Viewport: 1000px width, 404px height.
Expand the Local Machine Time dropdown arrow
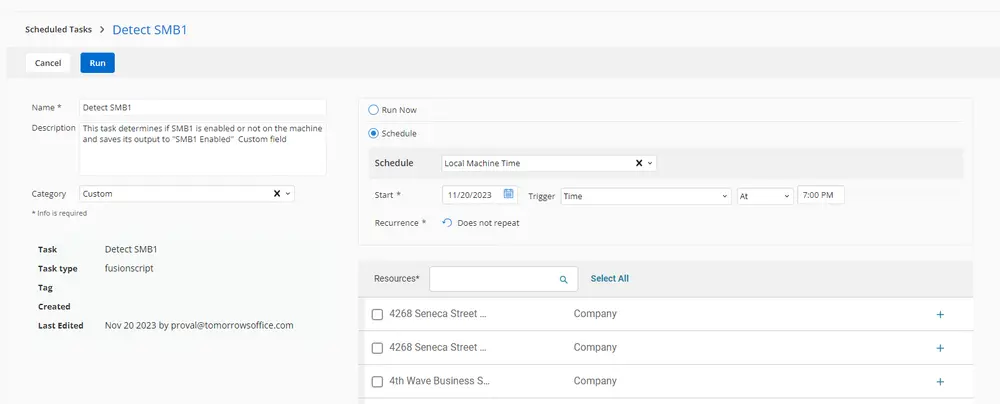point(650,163)
